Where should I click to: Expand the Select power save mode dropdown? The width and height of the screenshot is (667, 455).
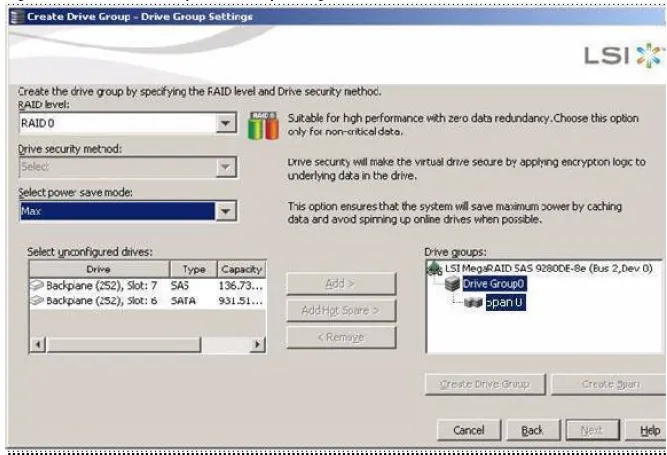click(227, 212)
